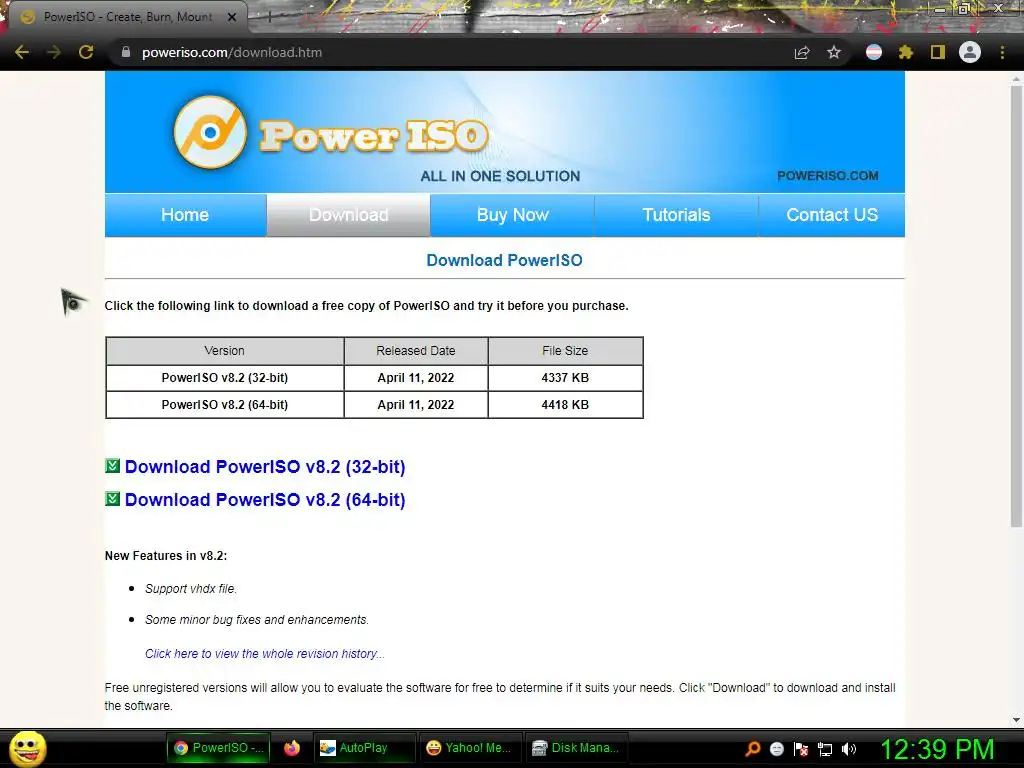This screenshot has height=768, width=1024.
Task: Open the Tutorials navigation tab
Action: pyautogui.click(x=676, y=215)
